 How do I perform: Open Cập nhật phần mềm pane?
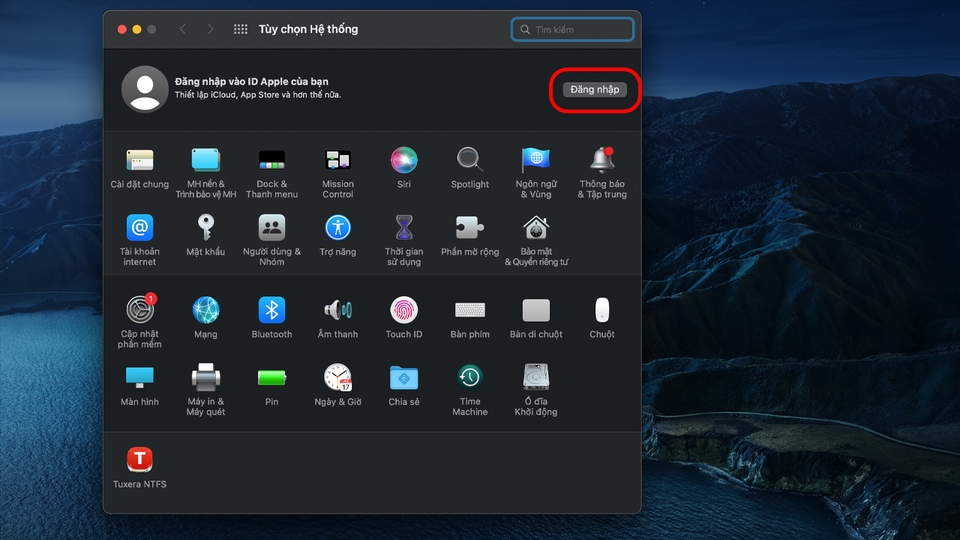[x=140, y=311]
